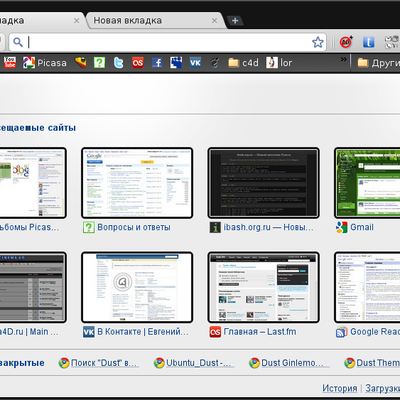
Task: Open the YouTube bookmark
Action: [x=10, y=62]
